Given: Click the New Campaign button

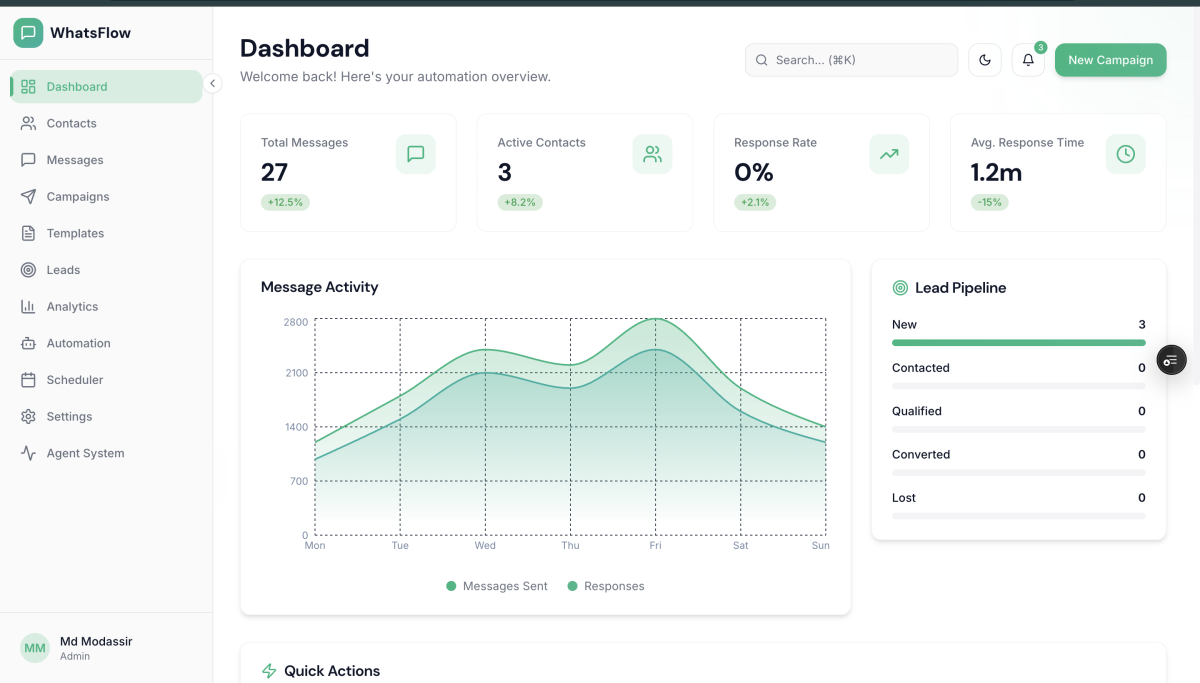Looking at the screenshot, I should pyautogui.click(x=1110, y=60).
